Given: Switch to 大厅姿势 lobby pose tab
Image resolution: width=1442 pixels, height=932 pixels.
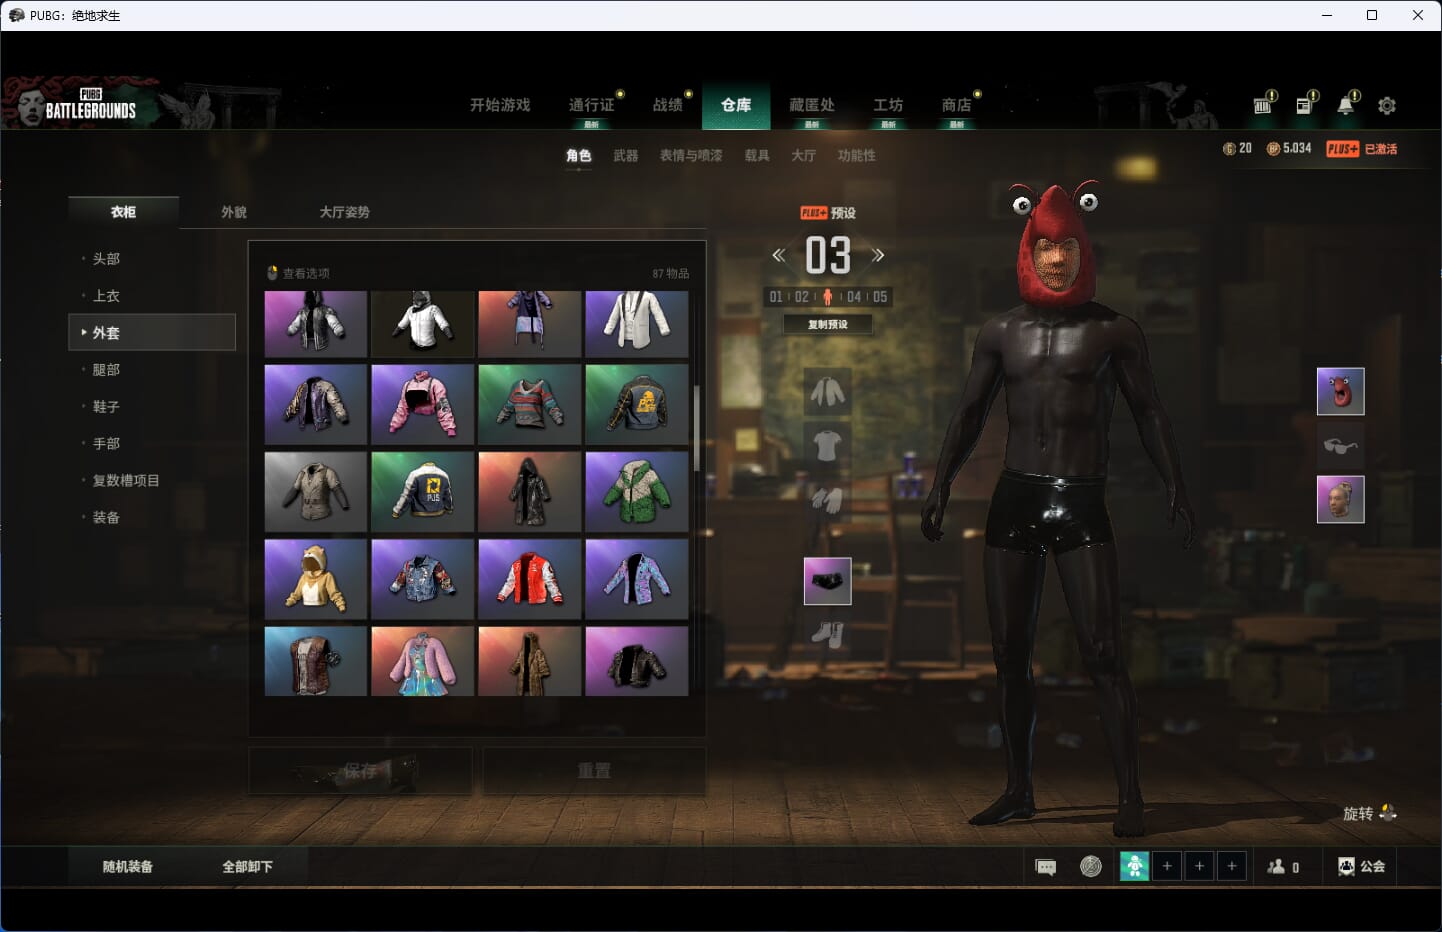Looking at the screenshot, I should tap(344, 212).
